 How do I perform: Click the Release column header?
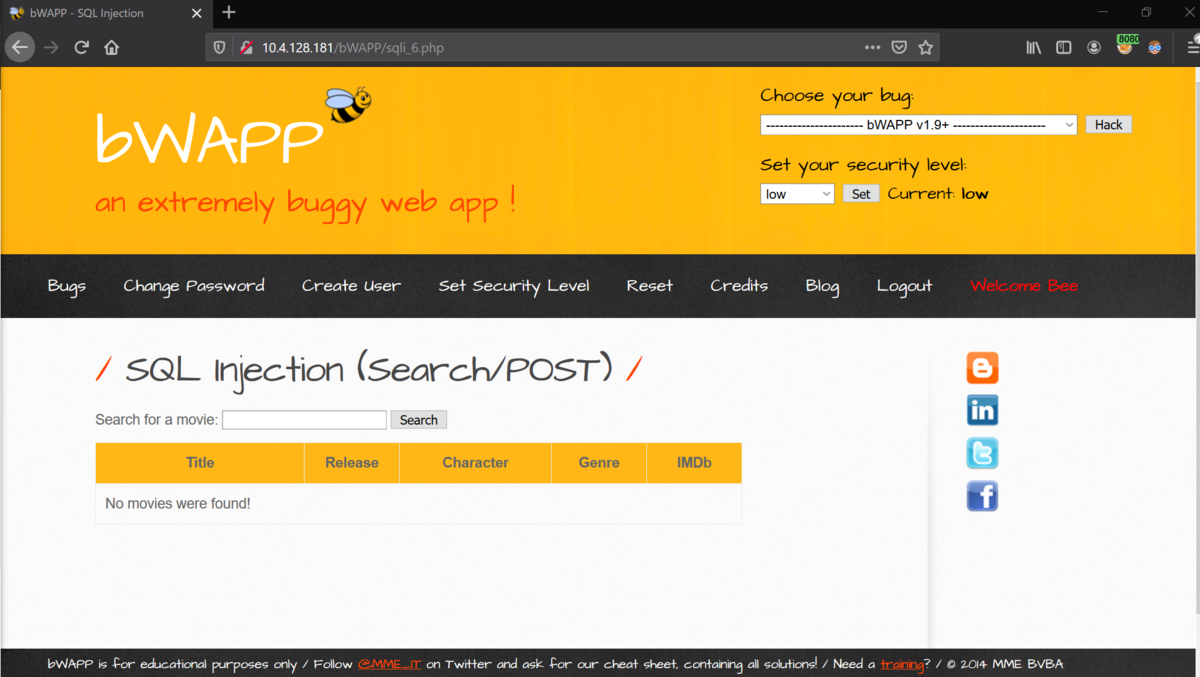click(x=352, y=463)
